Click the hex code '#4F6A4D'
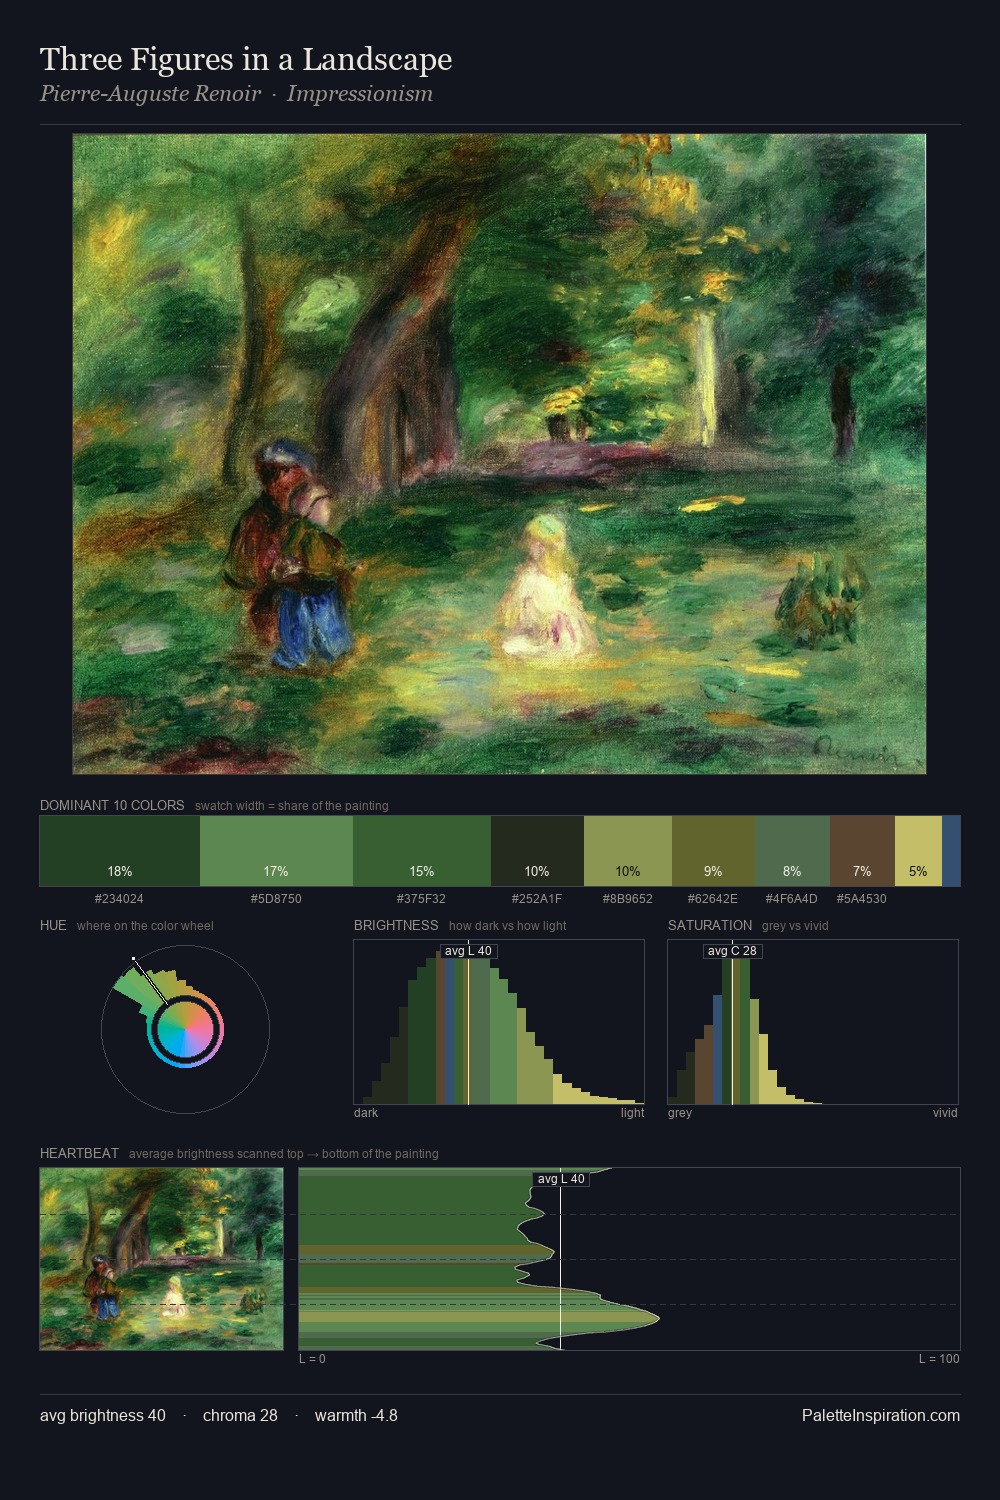 pos(792,899)
